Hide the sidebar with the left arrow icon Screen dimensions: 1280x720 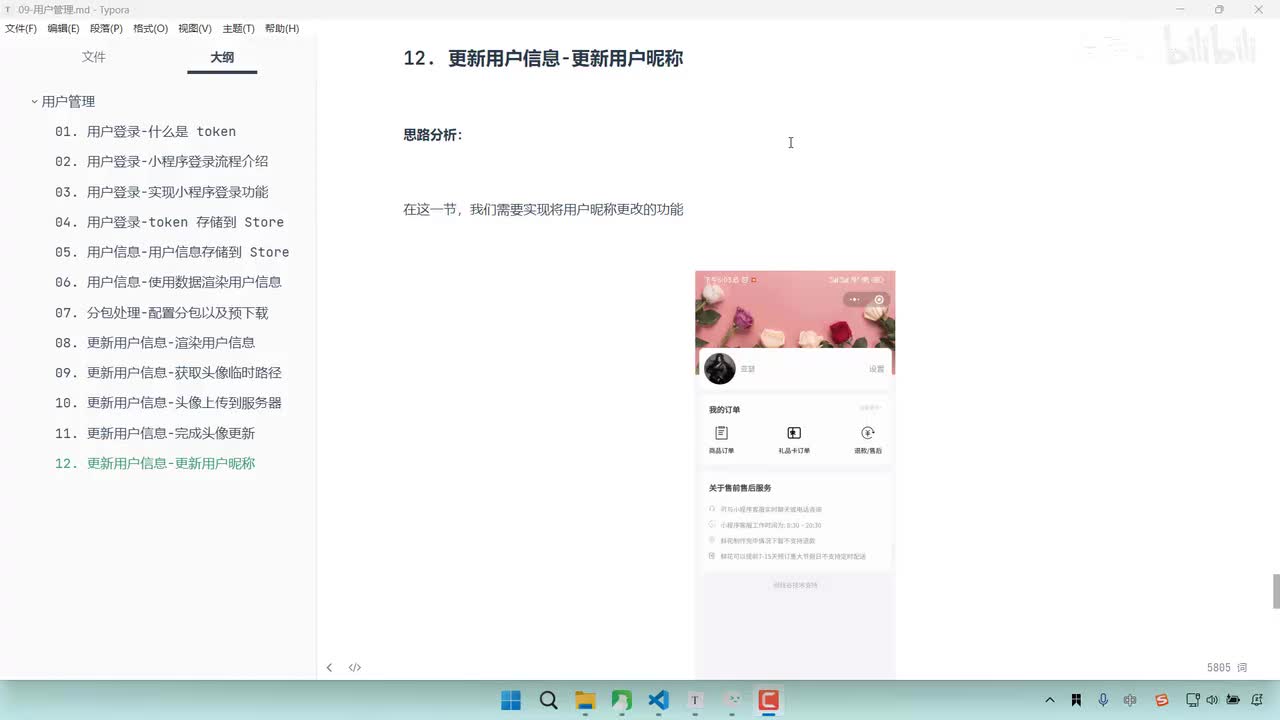329,667
